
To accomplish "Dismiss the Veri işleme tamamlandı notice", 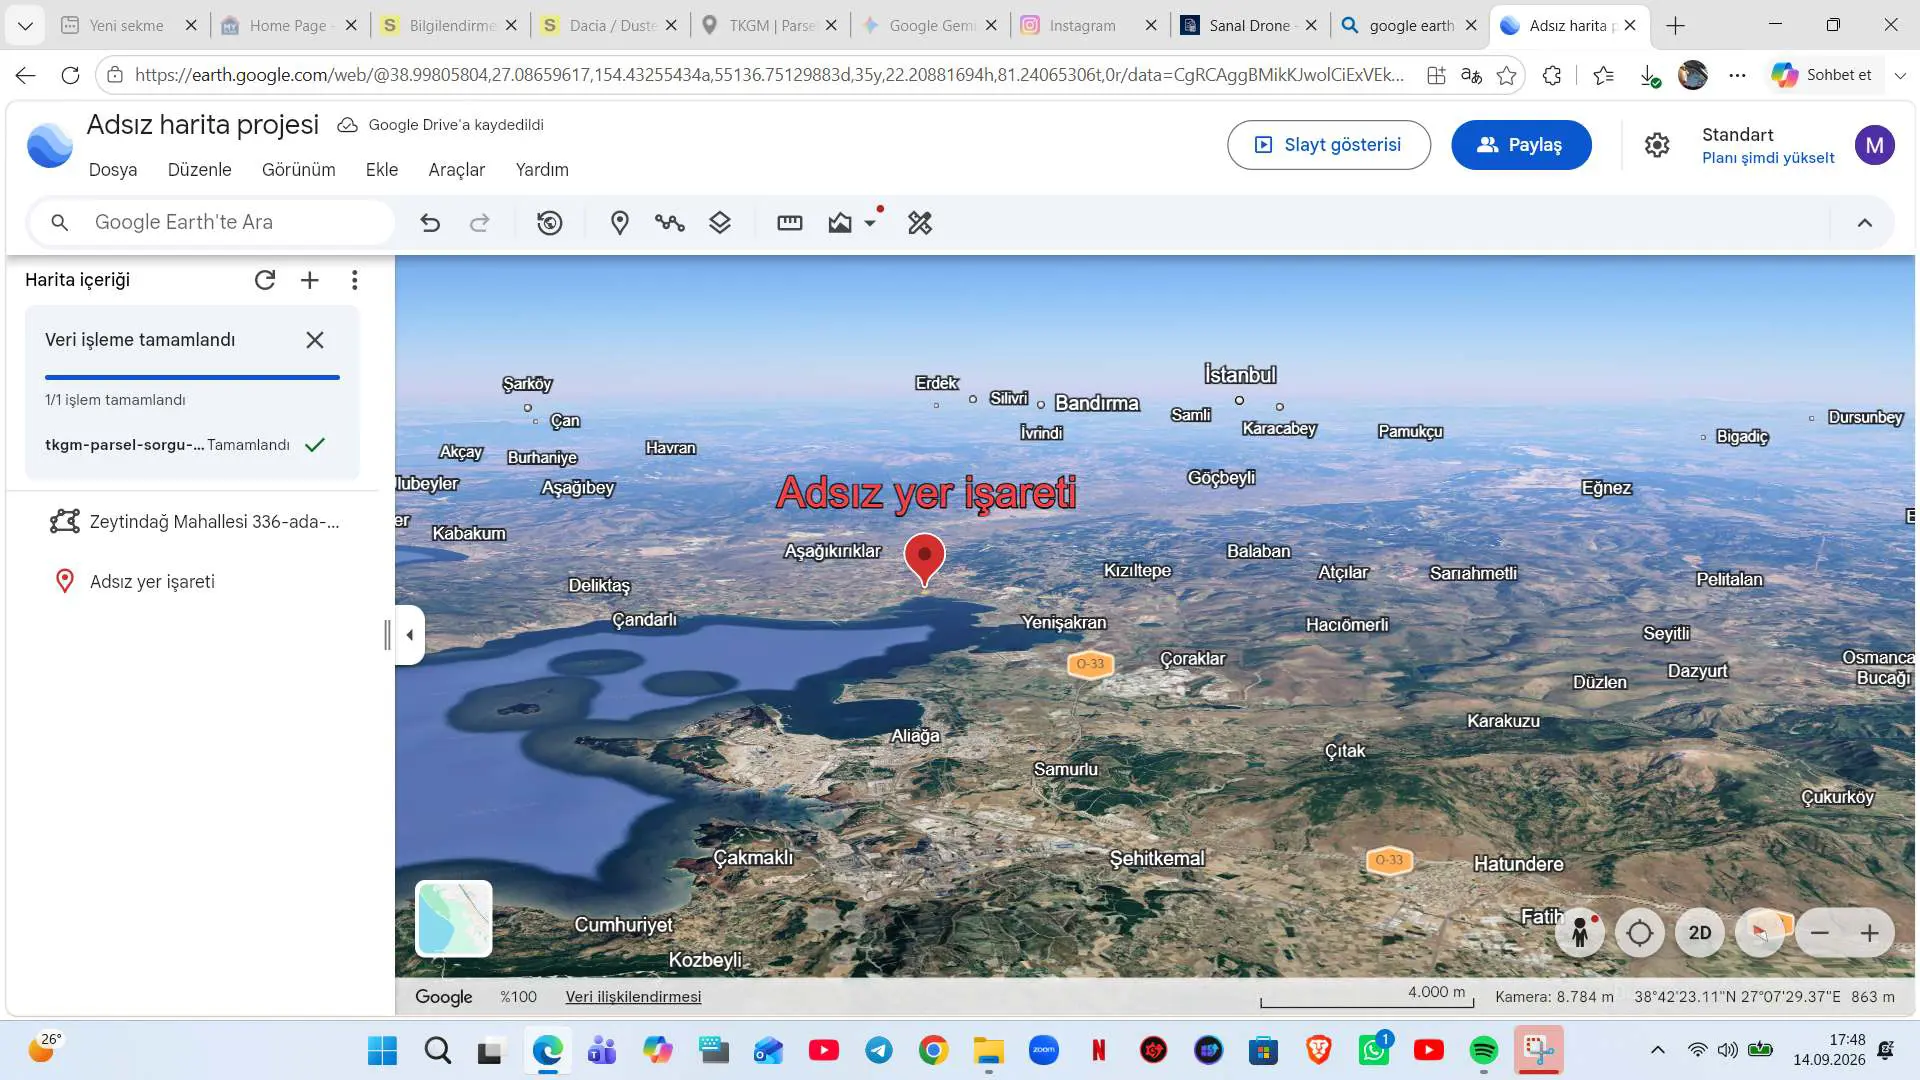I will pos(315,340).
